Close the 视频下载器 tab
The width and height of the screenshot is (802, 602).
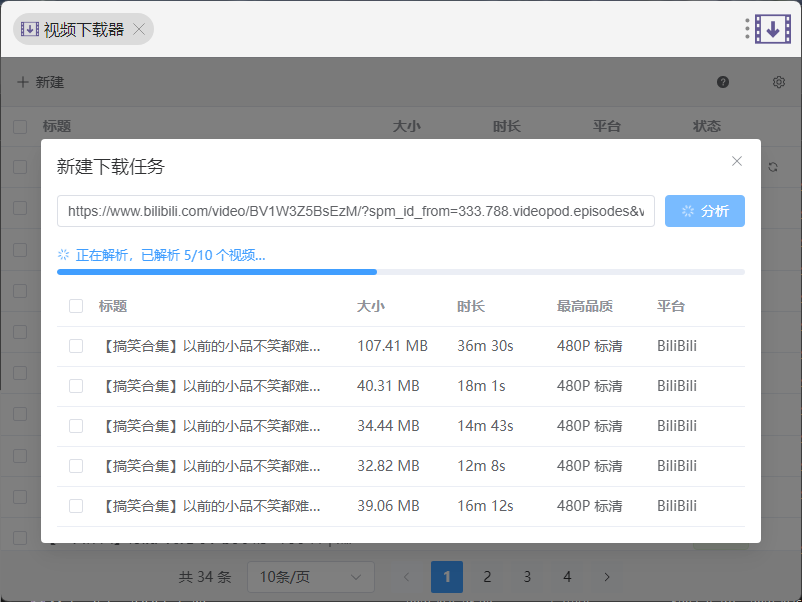[139, 29]
